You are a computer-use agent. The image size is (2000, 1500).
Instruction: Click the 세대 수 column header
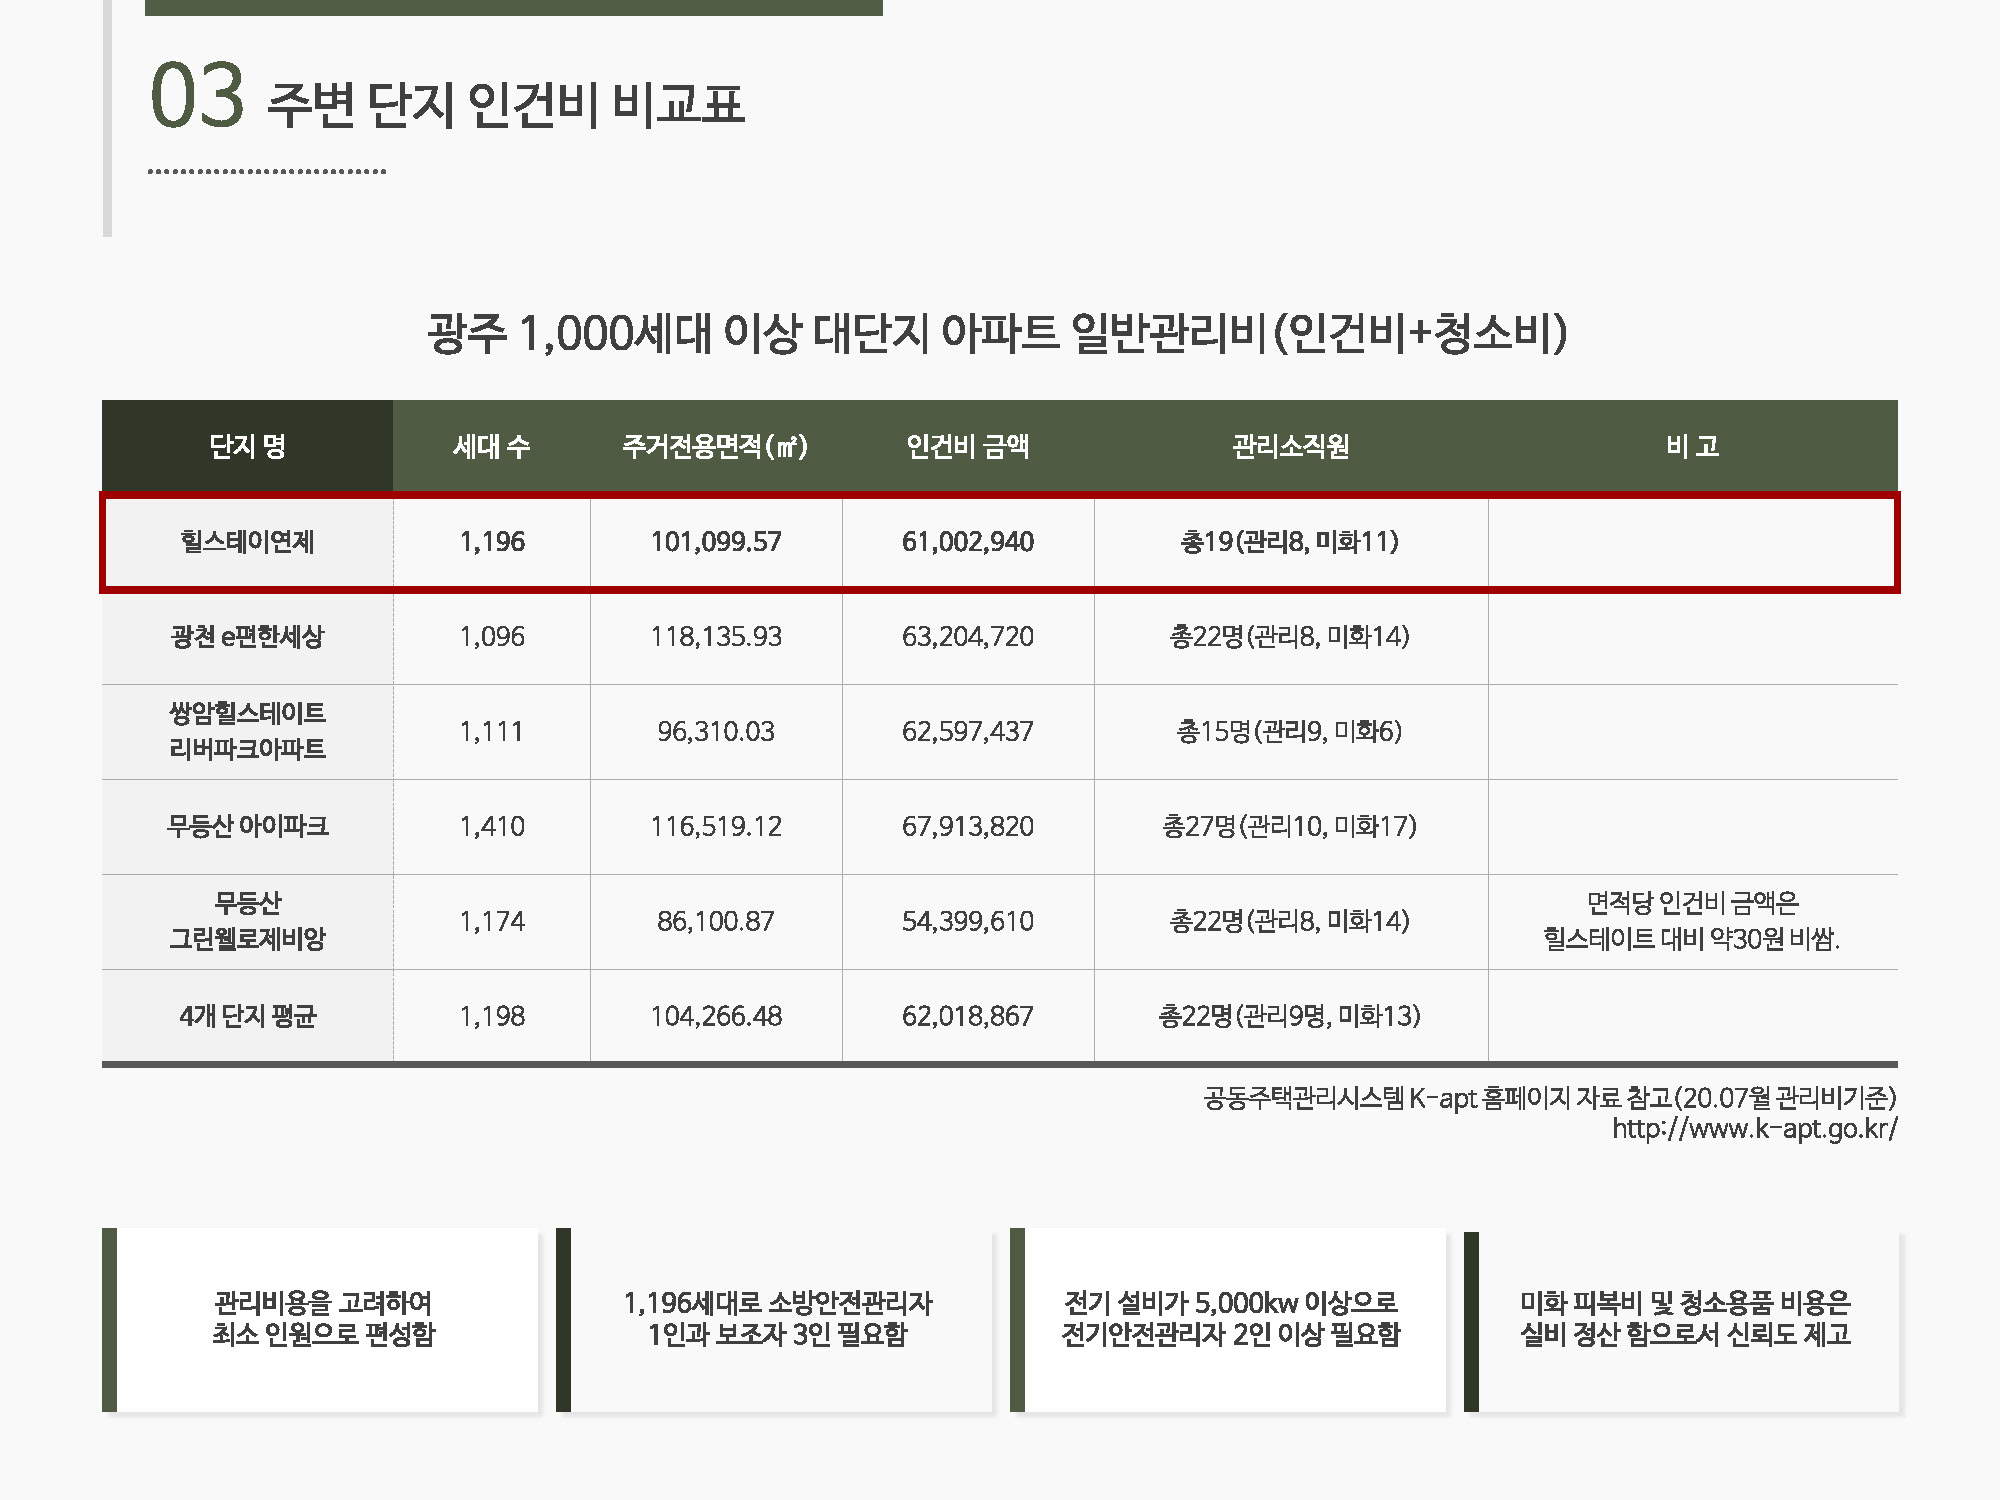click(491, 446)
